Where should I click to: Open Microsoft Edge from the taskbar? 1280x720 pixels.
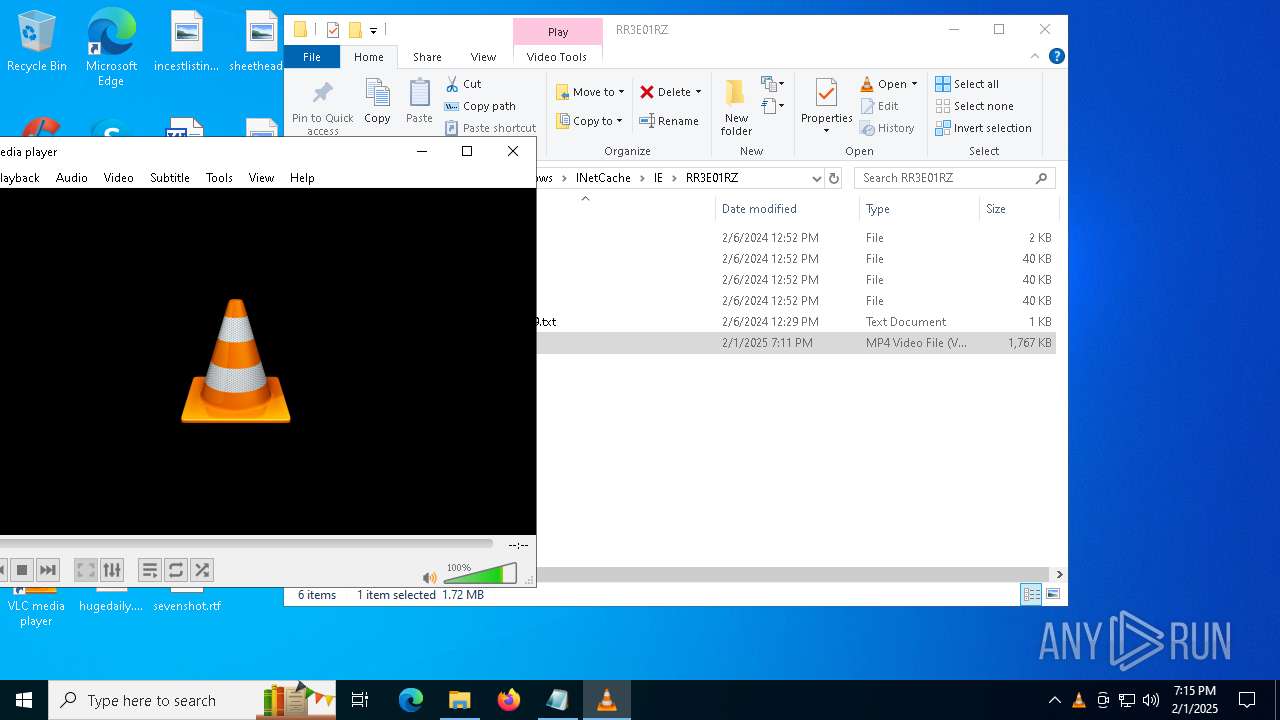pyautogui.click(x=411, y=700)
